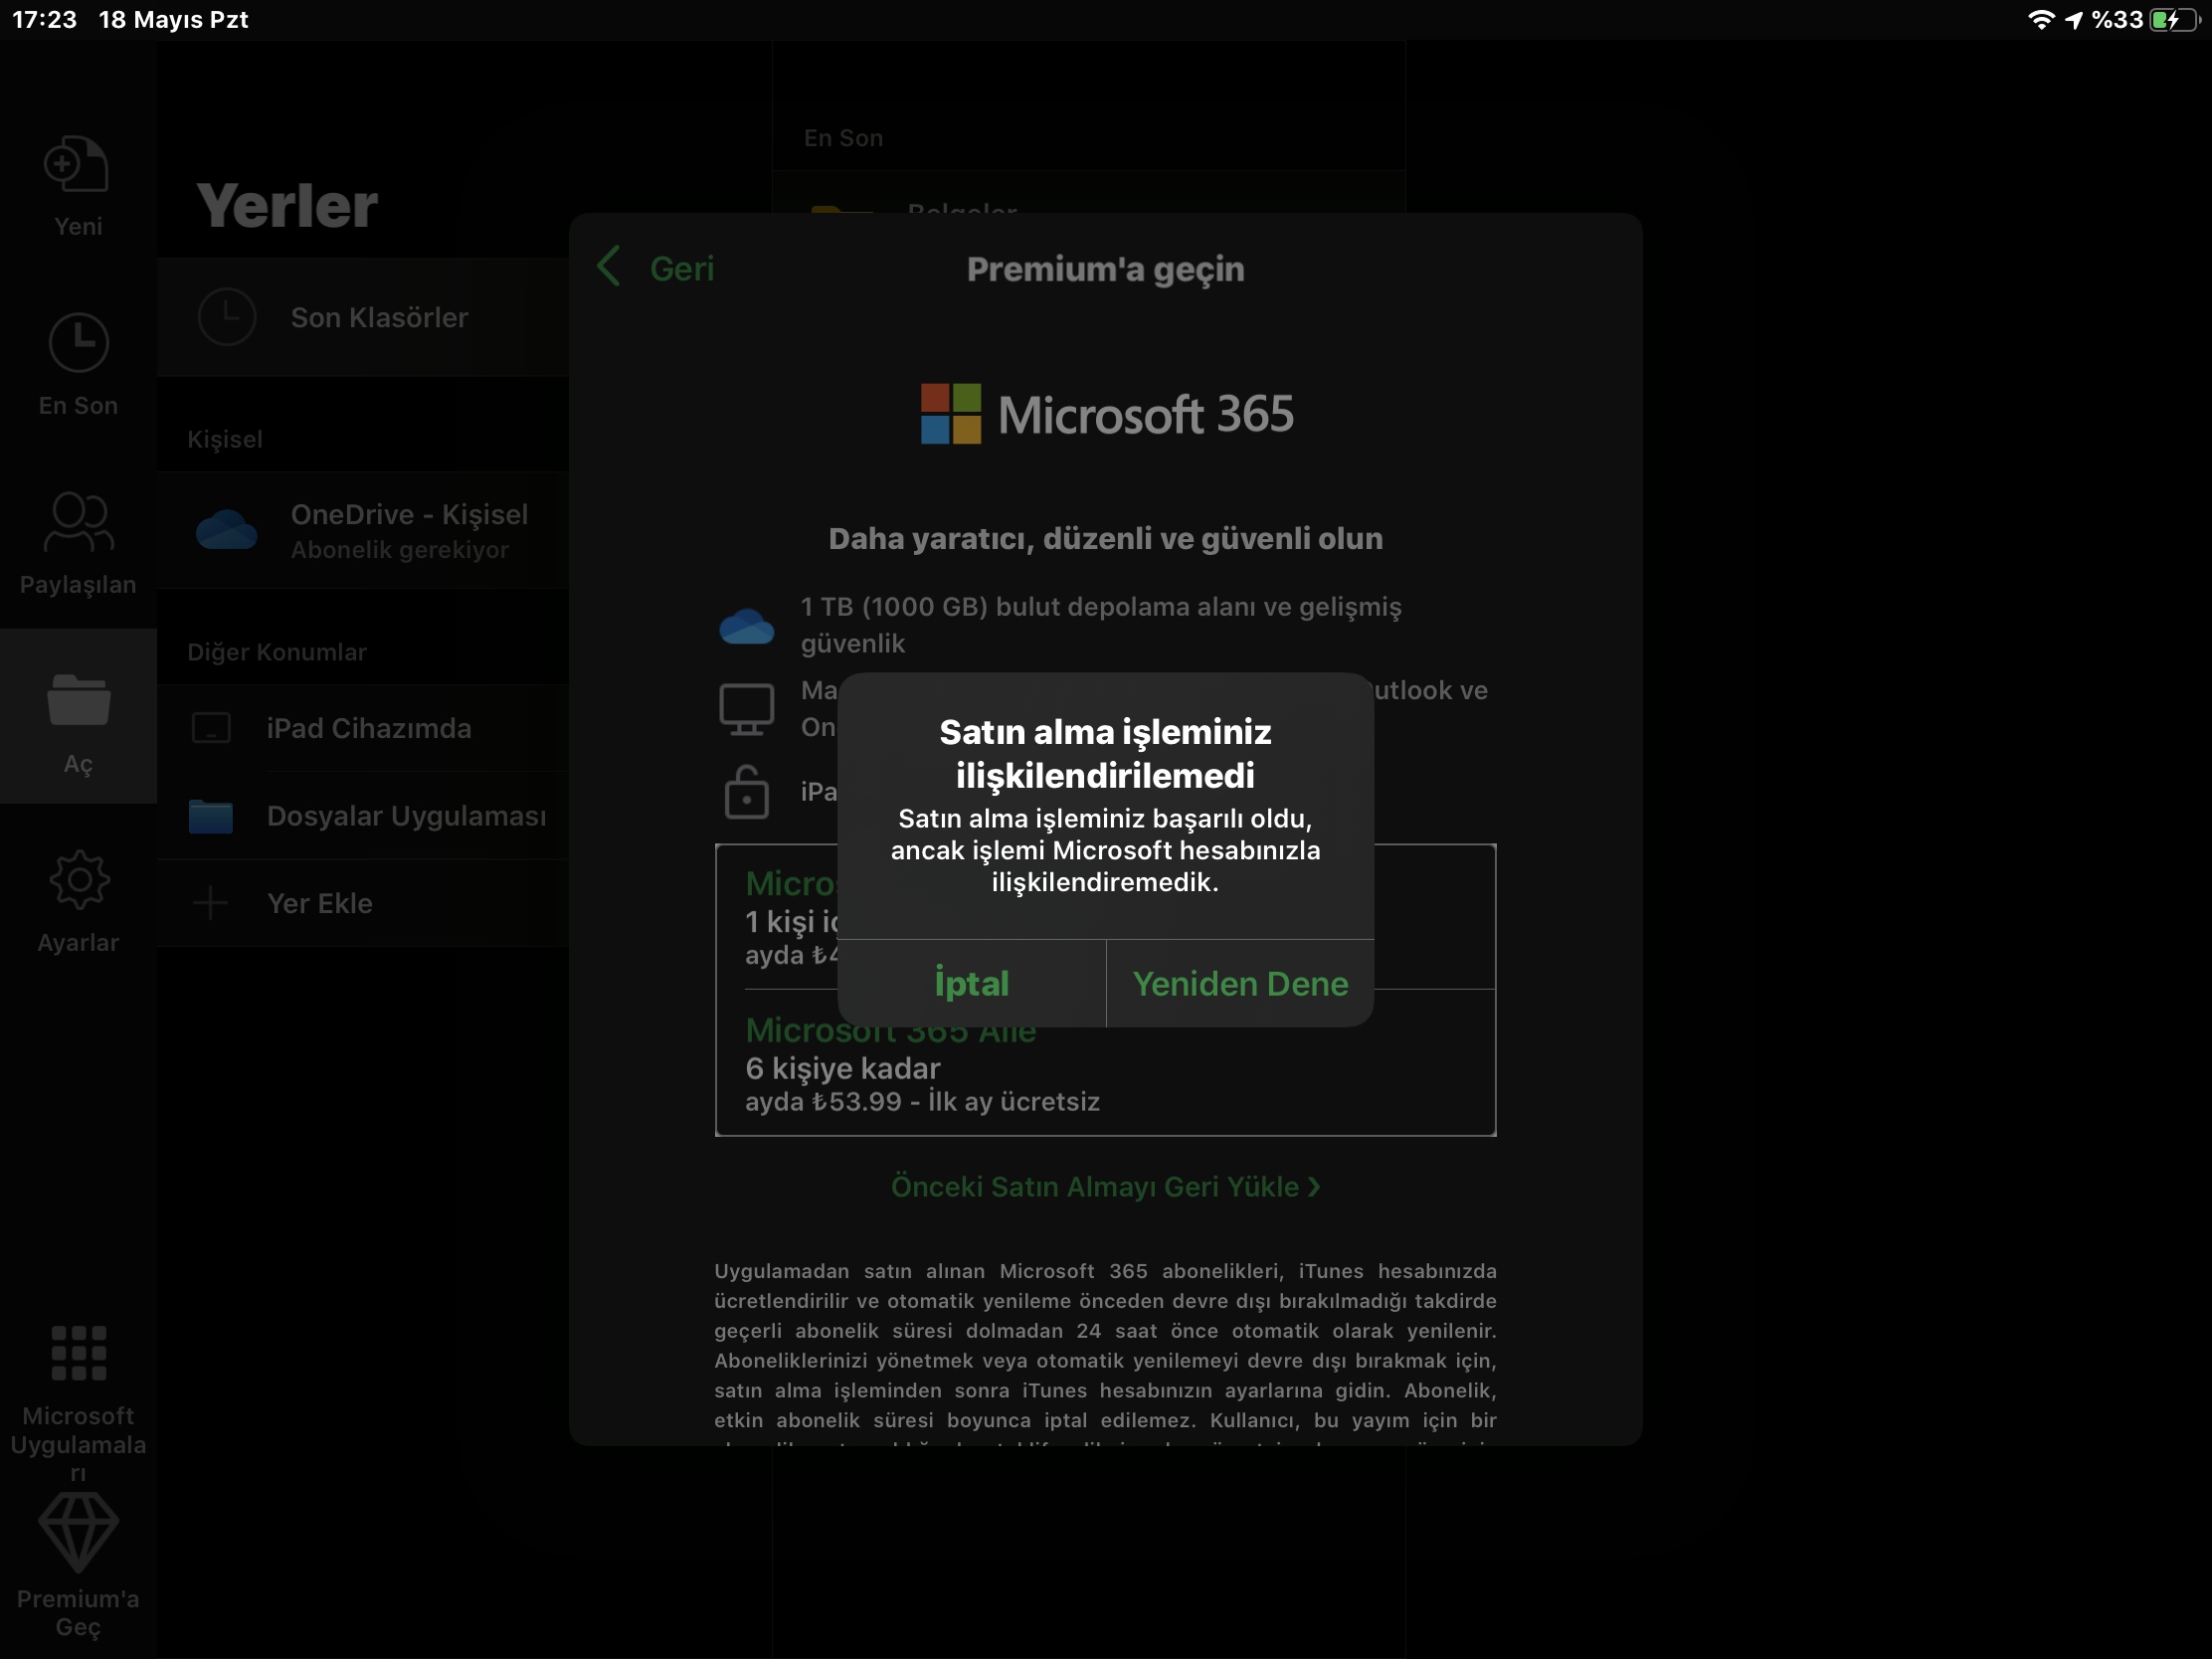The image size is (2212, 1659).
Task: Tap Yer Ekle plus entry
Action: (318, 904)
